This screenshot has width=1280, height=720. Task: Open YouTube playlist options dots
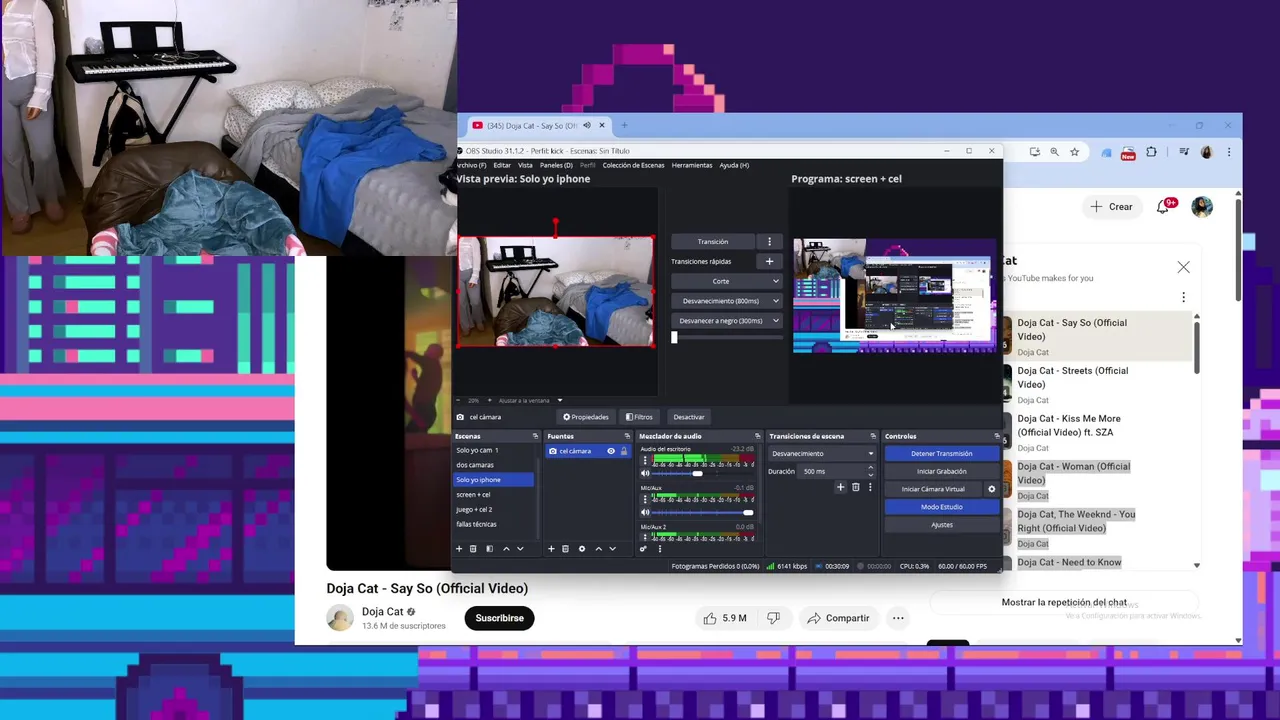coord(1183,297)
